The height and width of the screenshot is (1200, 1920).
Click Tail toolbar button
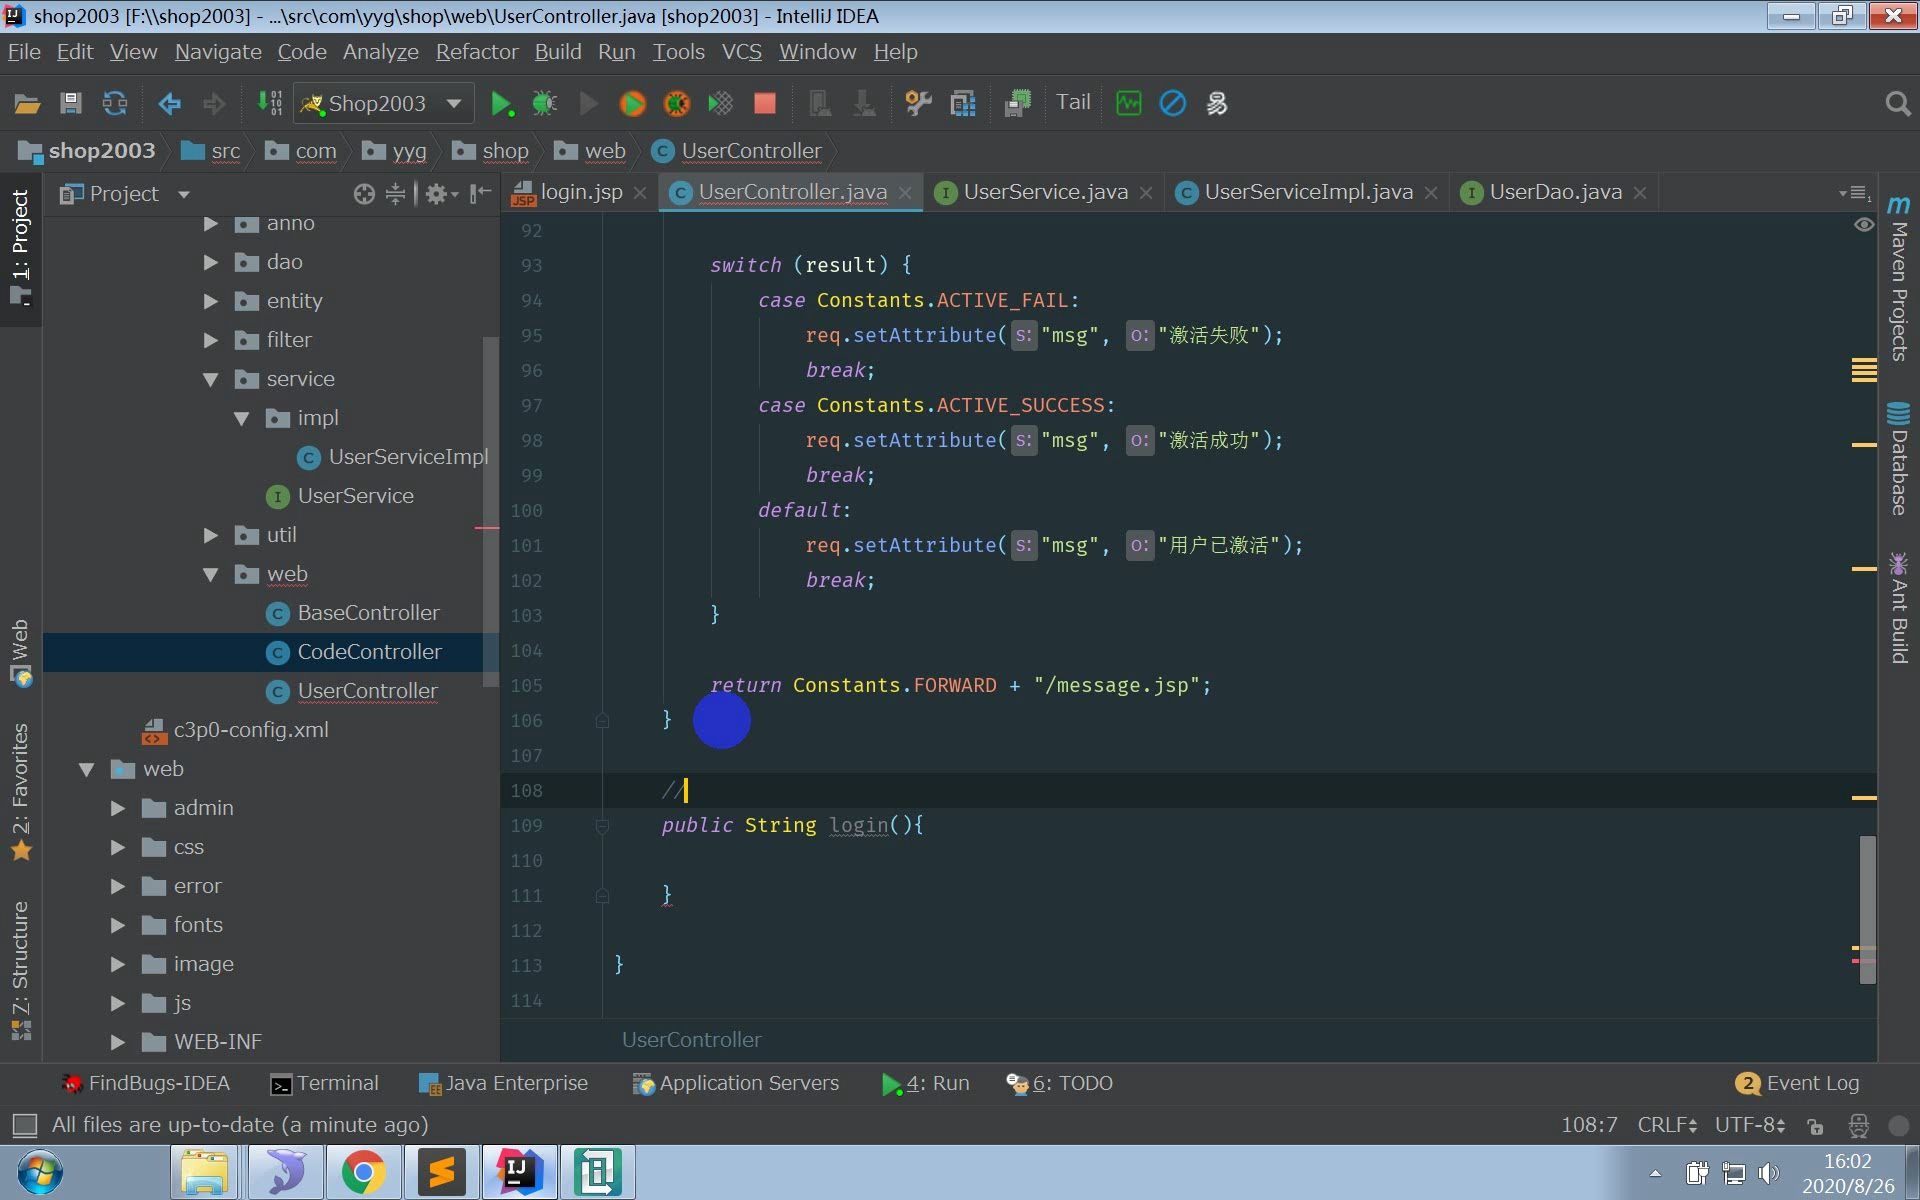point(1073,102)
